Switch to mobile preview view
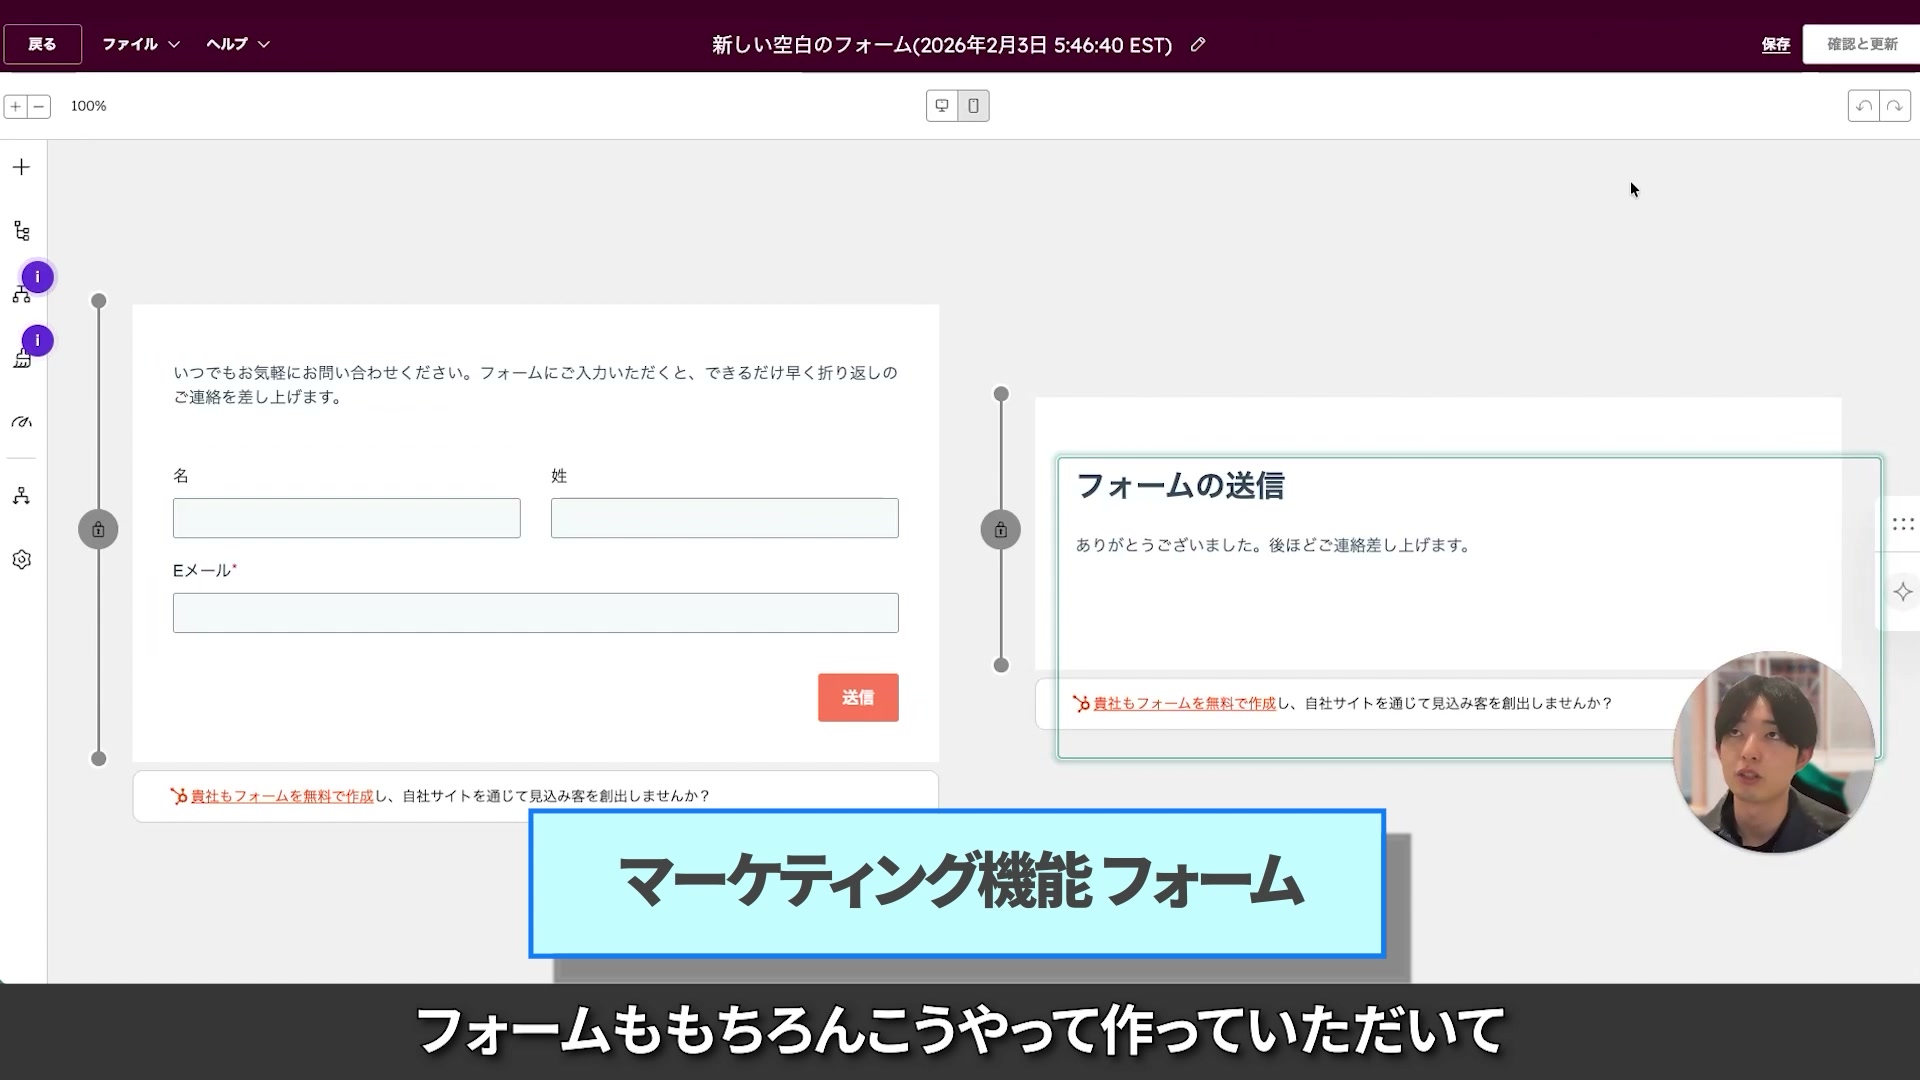This screenshot has height=1080, width=1920. click(973, 106)
